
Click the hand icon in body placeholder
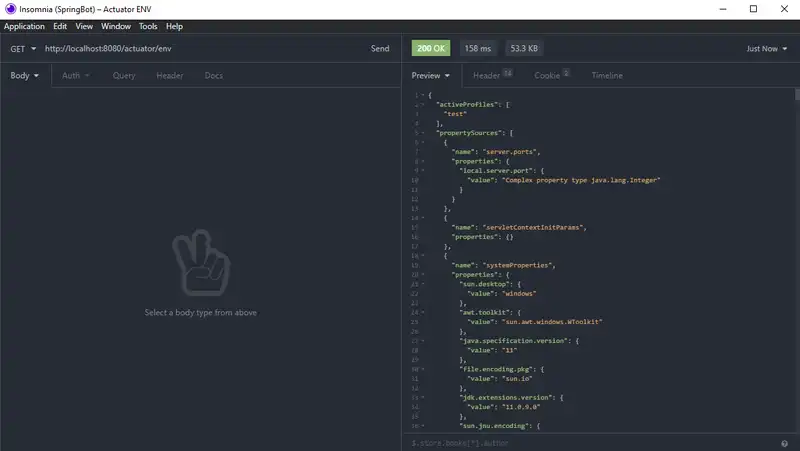pos(200,264)
